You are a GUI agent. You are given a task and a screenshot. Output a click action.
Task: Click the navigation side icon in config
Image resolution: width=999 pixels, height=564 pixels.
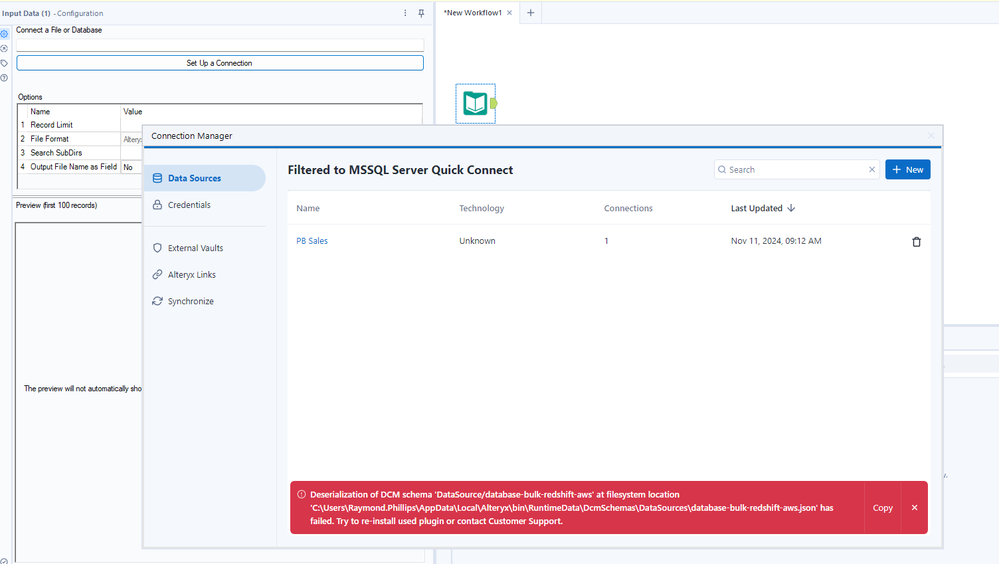pyautogui.click(x=4, y=48)
